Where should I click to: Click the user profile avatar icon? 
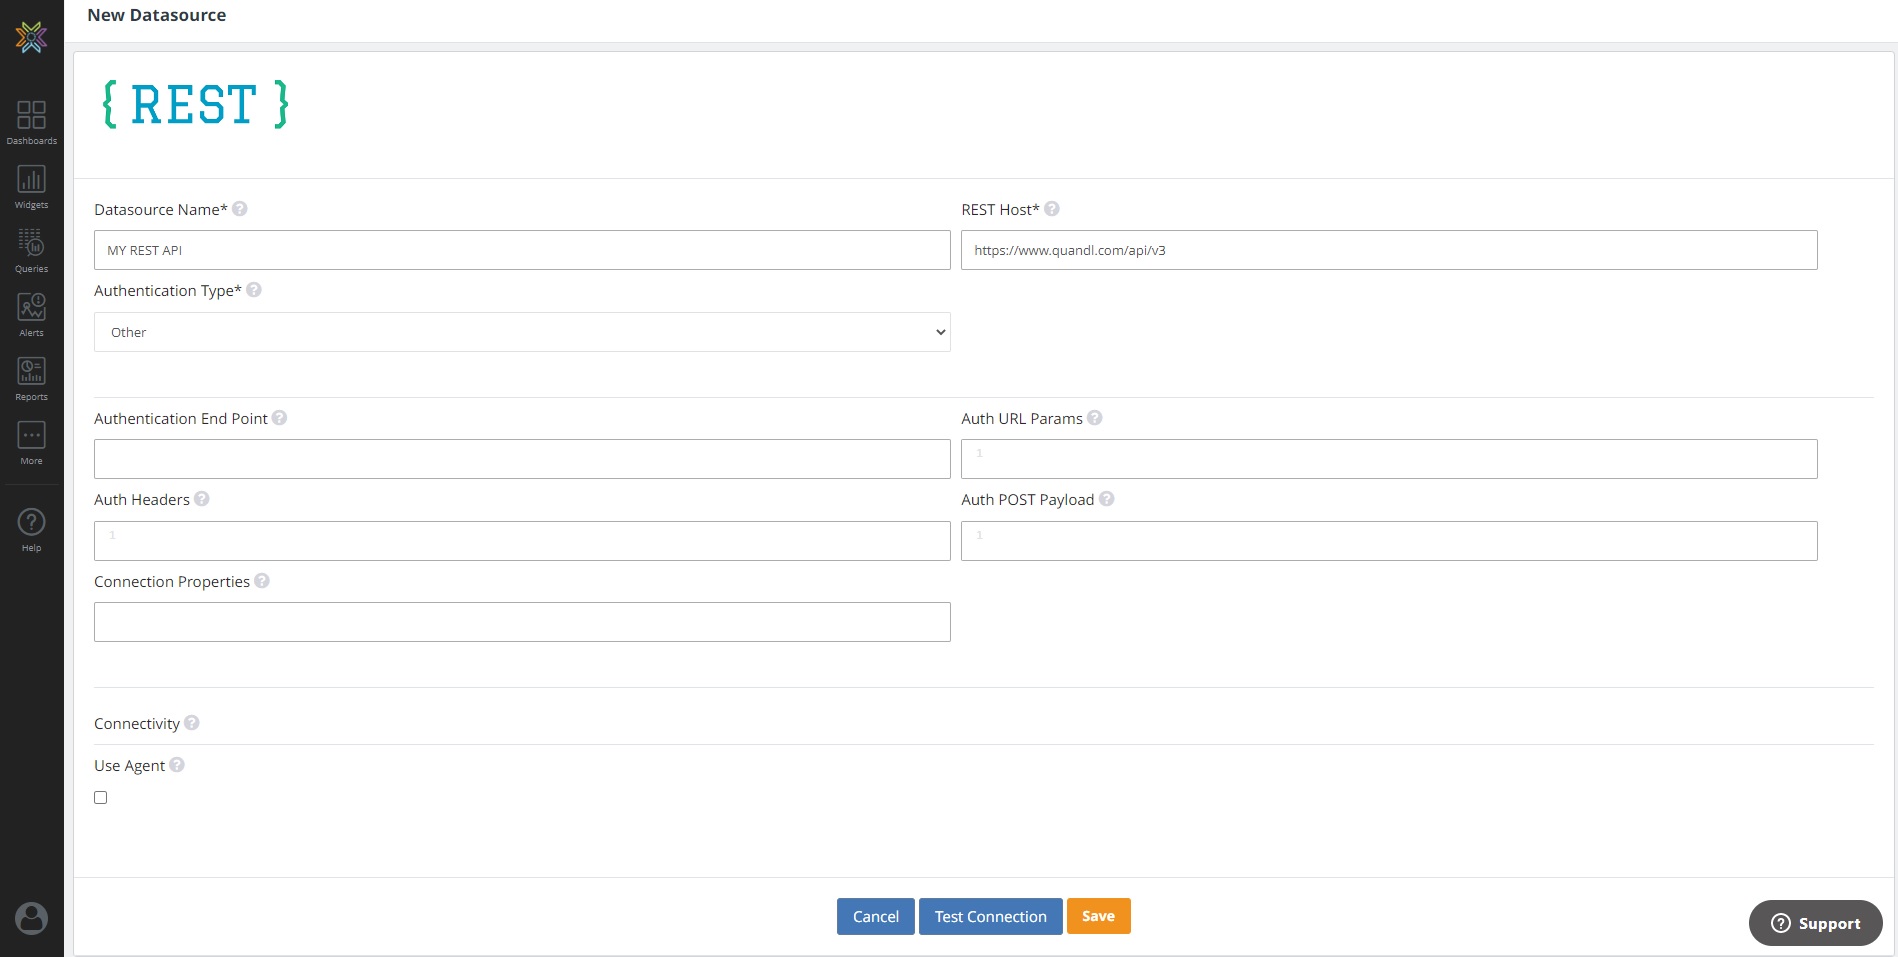(31, 918)
